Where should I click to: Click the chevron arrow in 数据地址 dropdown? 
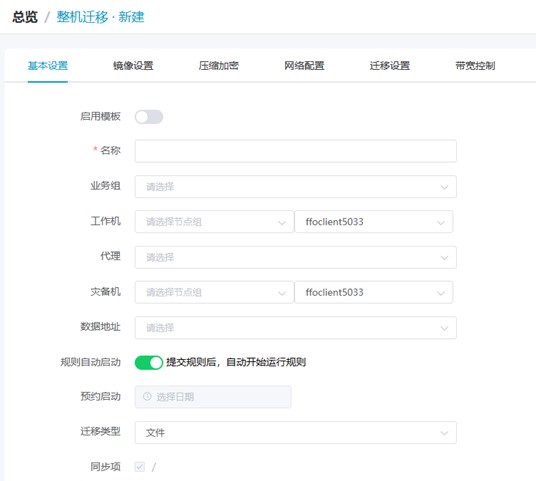[x=444, y=328]
